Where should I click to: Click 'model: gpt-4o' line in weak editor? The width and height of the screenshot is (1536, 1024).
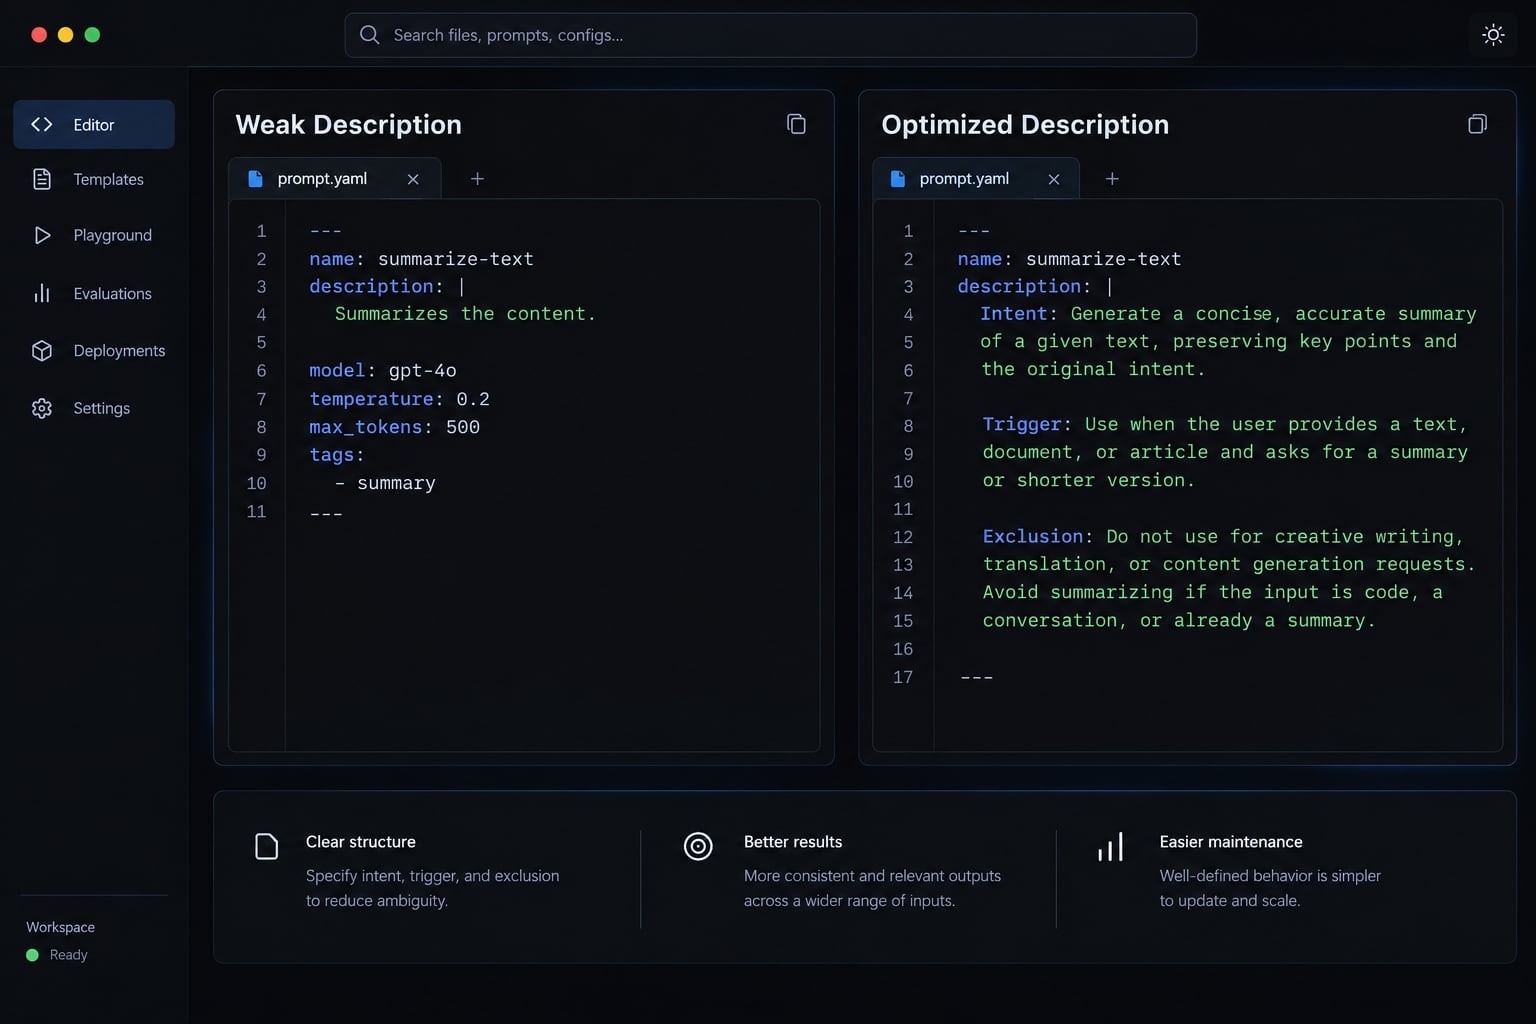click(383, 370)
